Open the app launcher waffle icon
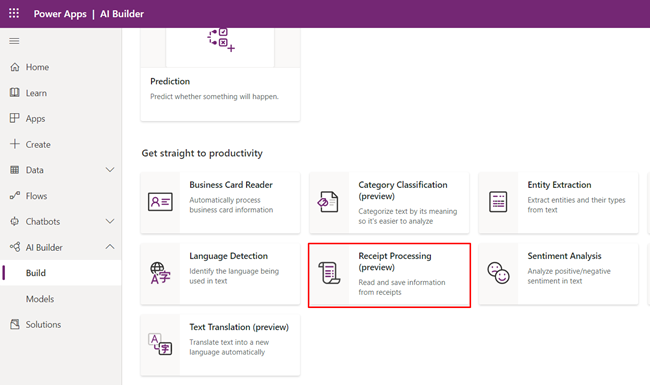 tap(14, 13)
